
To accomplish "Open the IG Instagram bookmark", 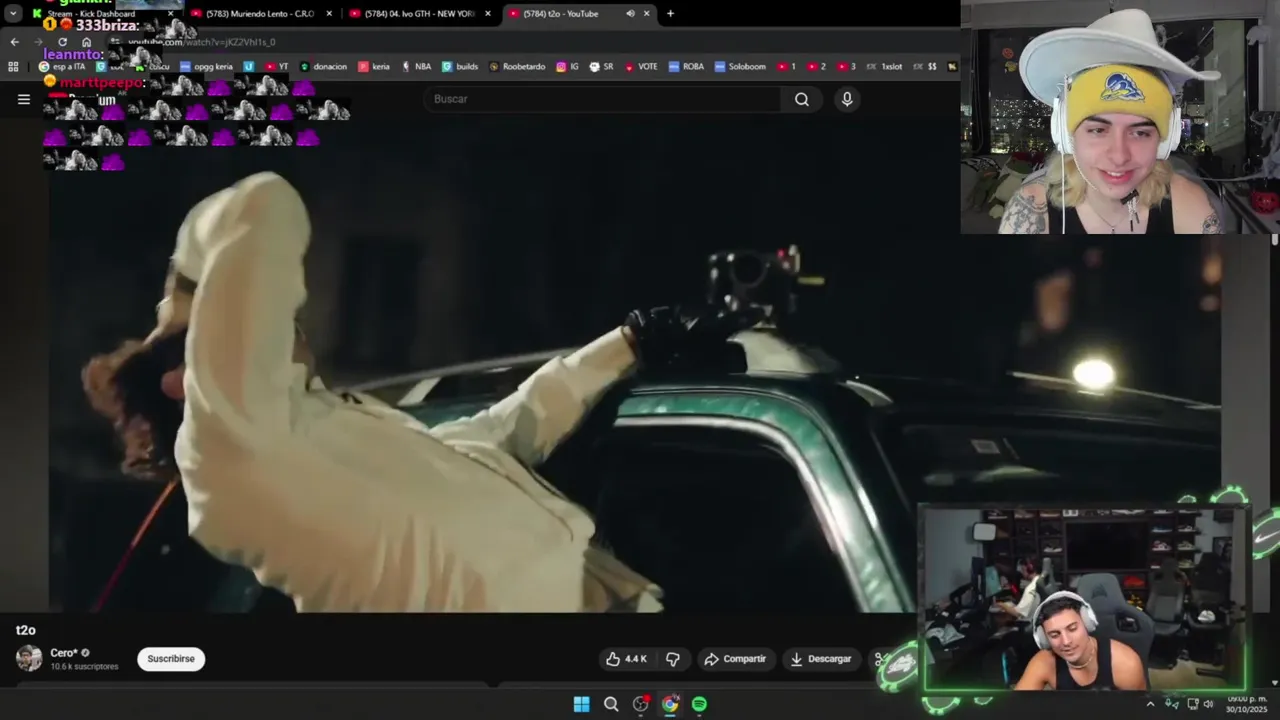I will pyautogui.click(x=568, y=67).
